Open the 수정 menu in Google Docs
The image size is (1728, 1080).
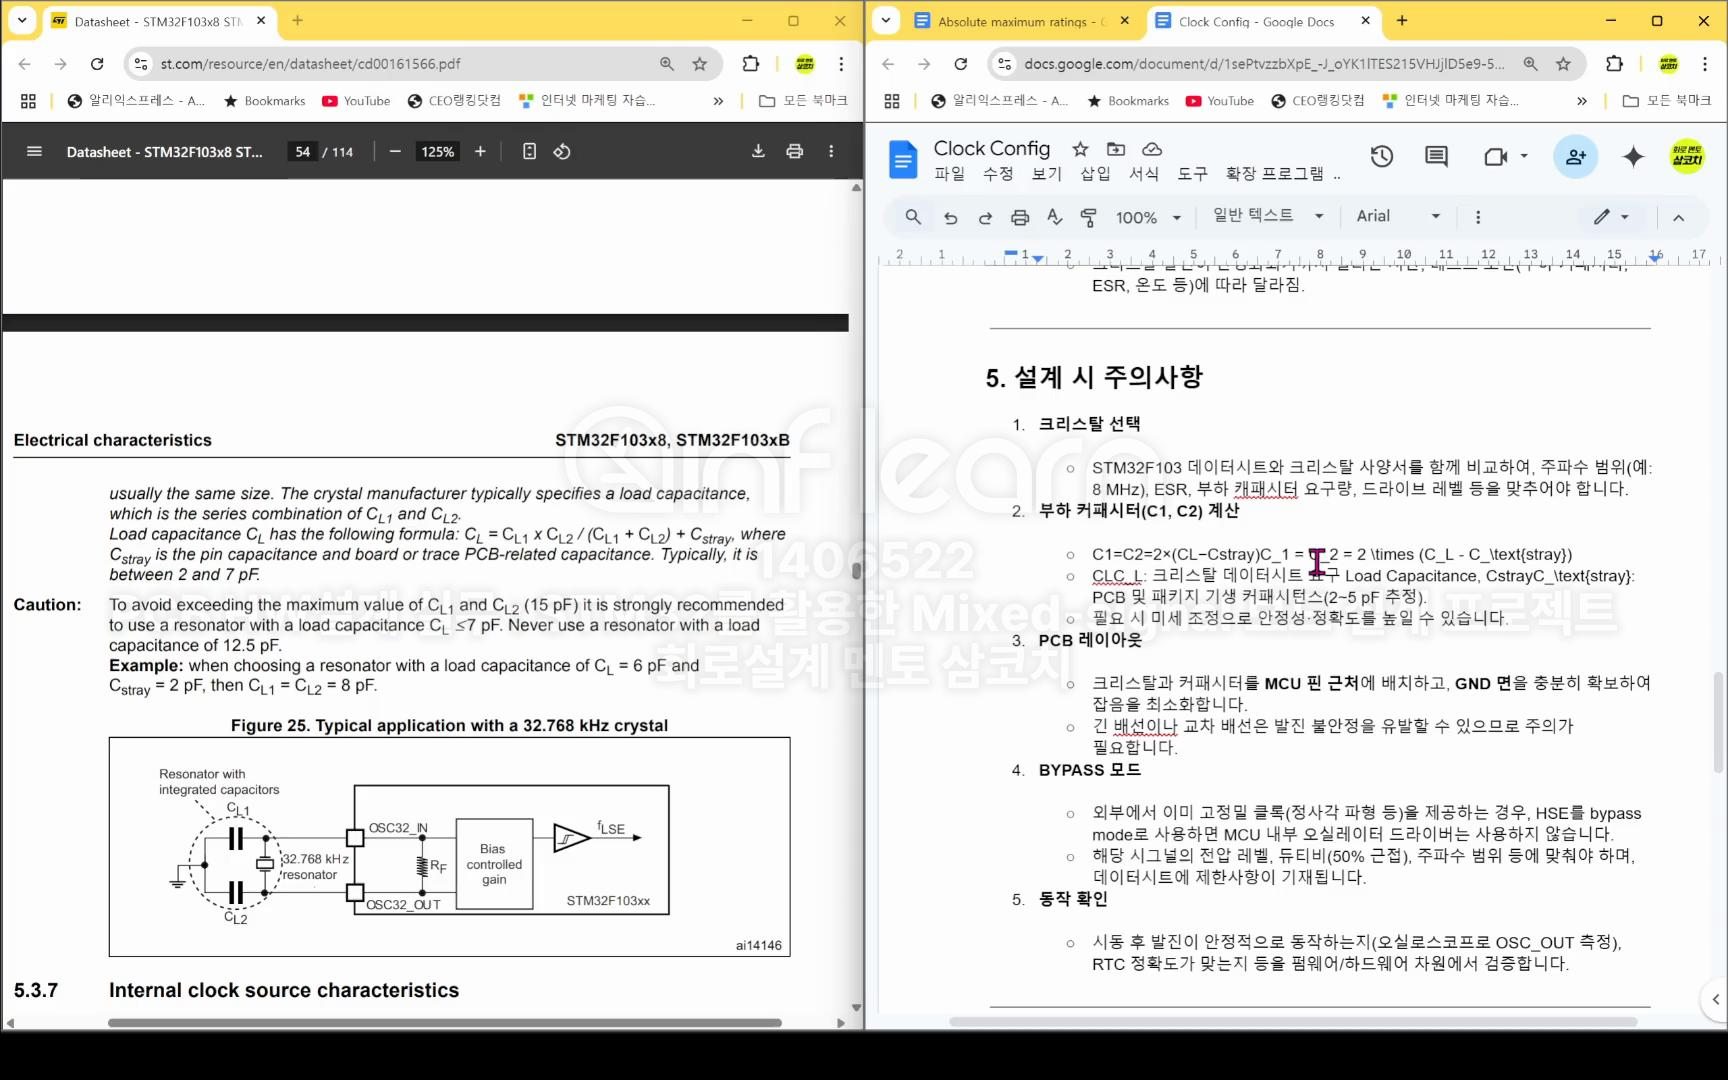tap(998, 174)
